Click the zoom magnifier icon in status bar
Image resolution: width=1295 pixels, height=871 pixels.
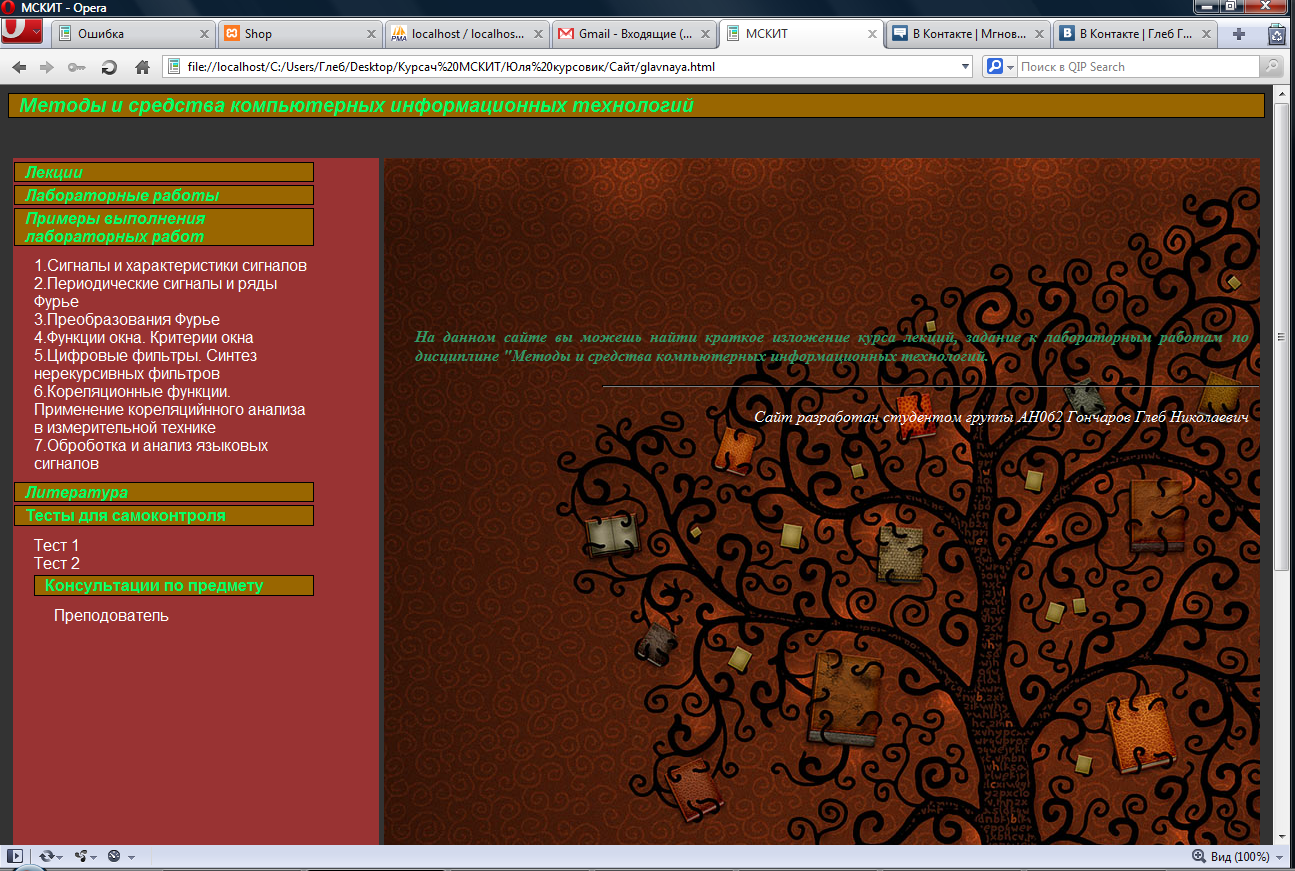point(1200,856)
